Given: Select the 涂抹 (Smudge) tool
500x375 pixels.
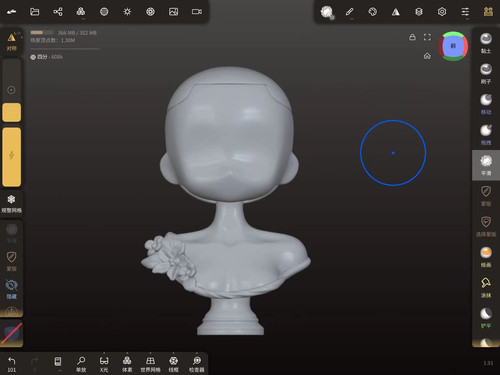Looking at the screenshot, I should point(486,288).
